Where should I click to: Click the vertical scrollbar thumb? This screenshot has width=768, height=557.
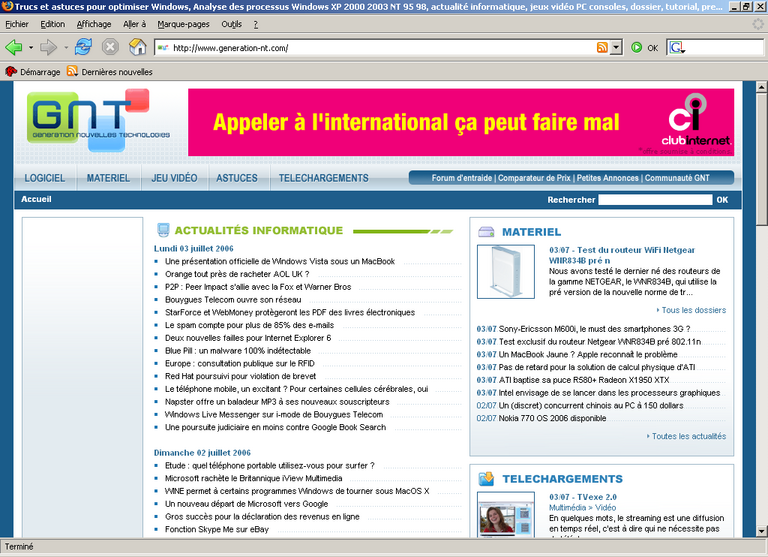click(761, 159)
